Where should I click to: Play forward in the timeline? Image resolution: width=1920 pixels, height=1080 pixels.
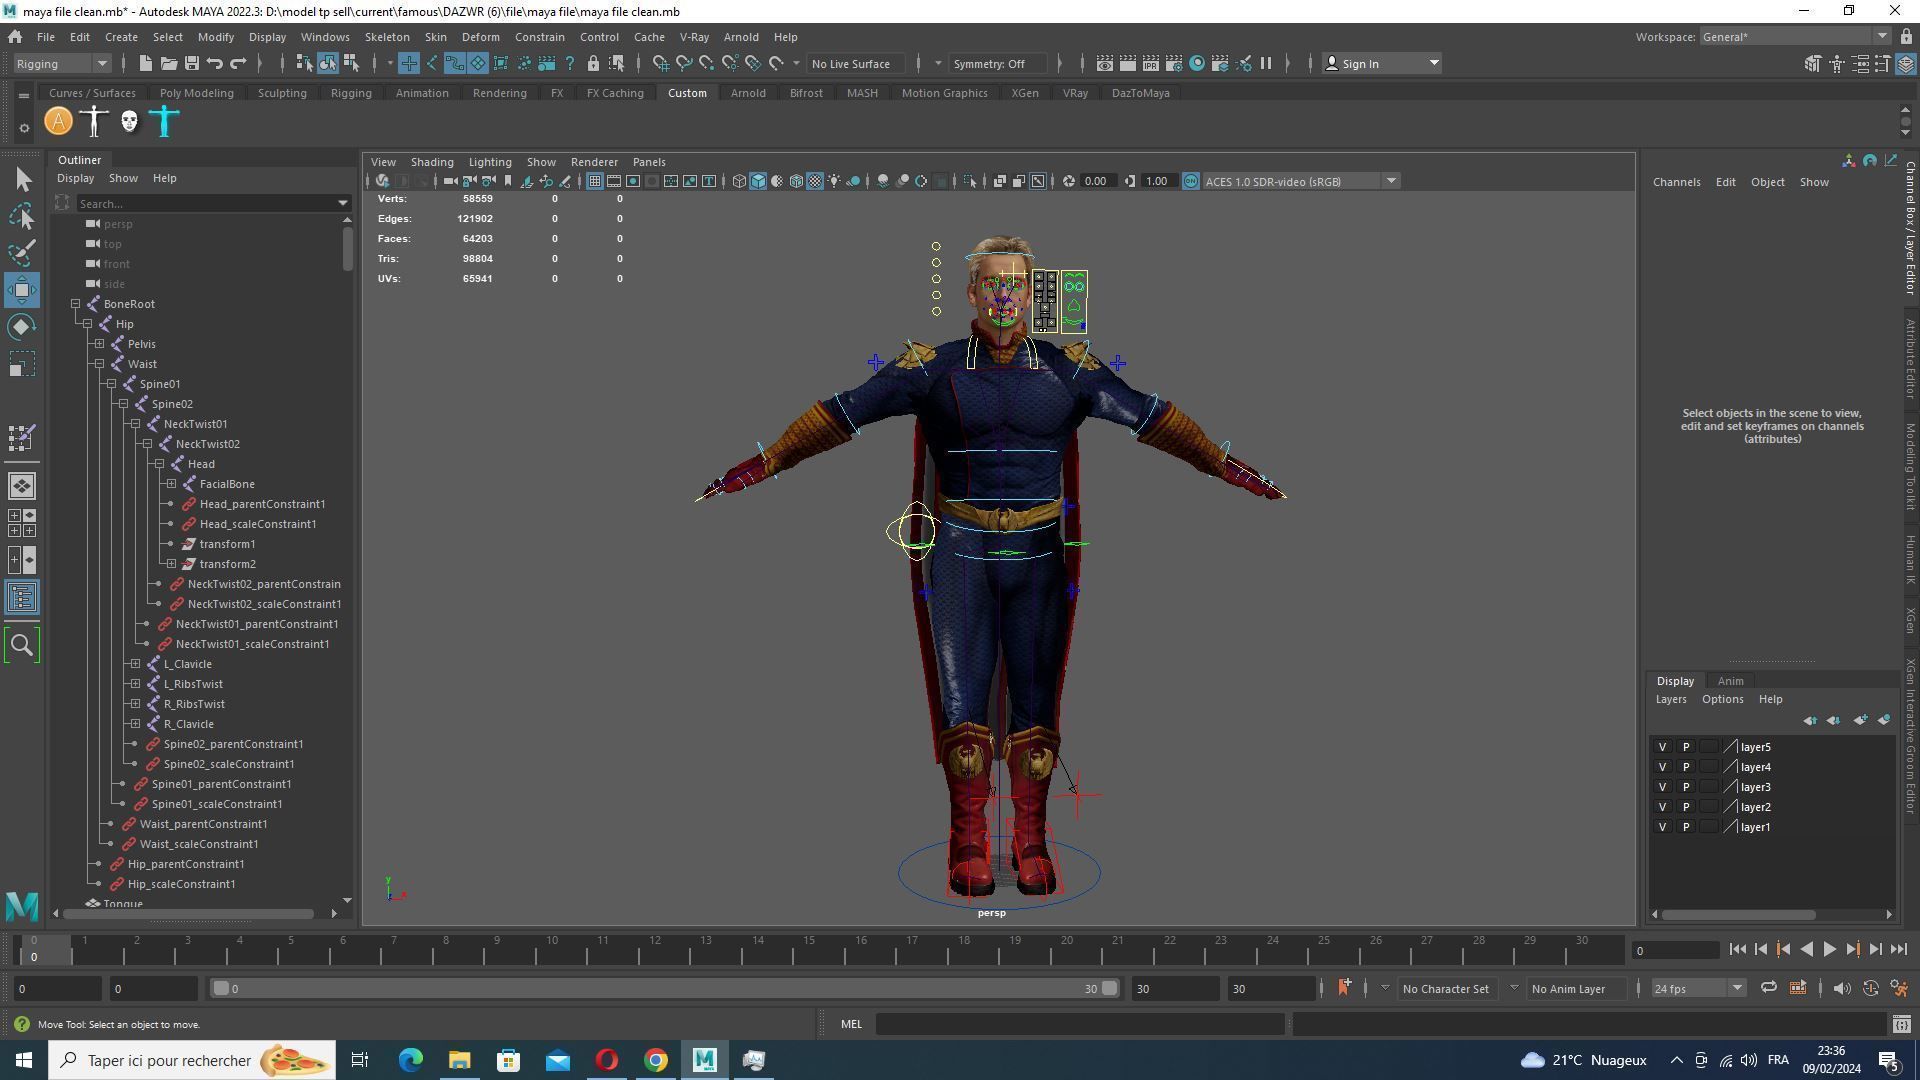(x=1829, y=950)
